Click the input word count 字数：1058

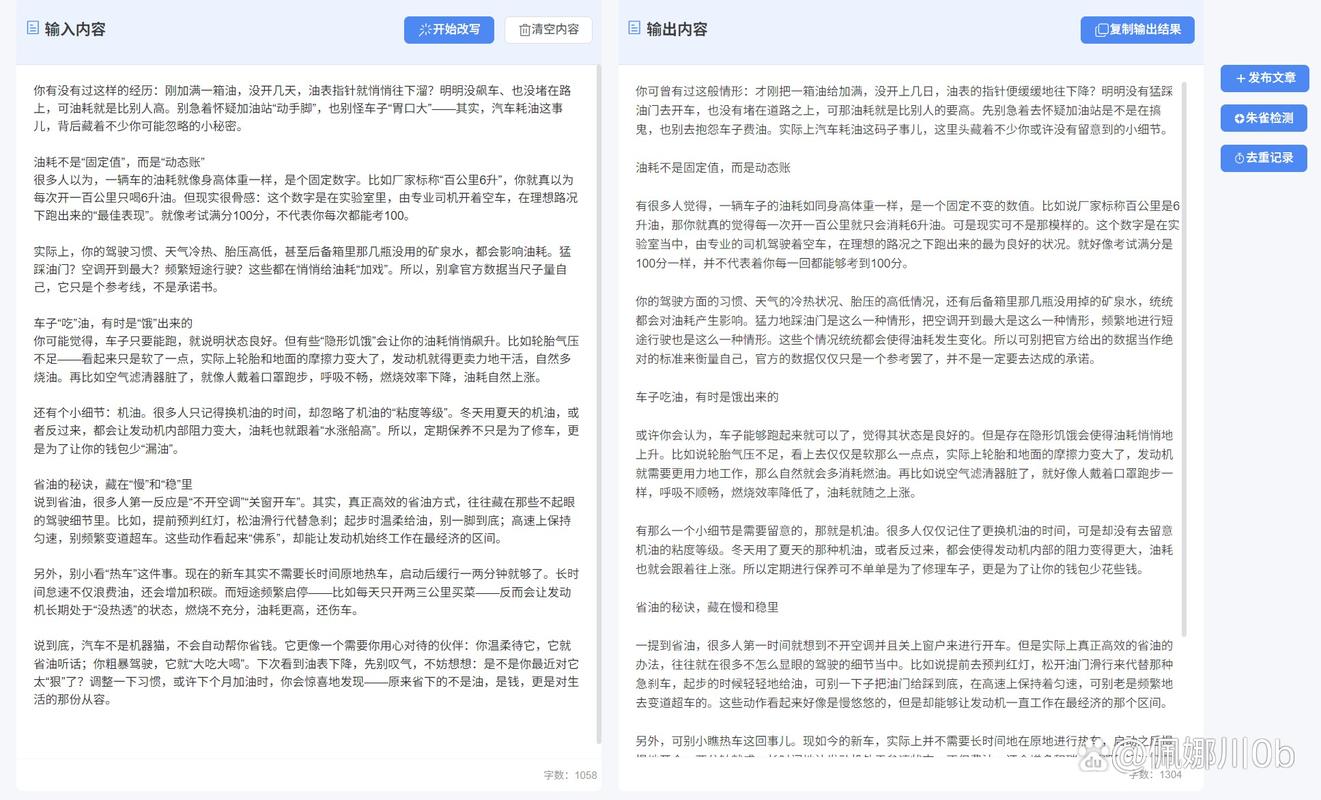pyautogui.click(x=570, y=775)
